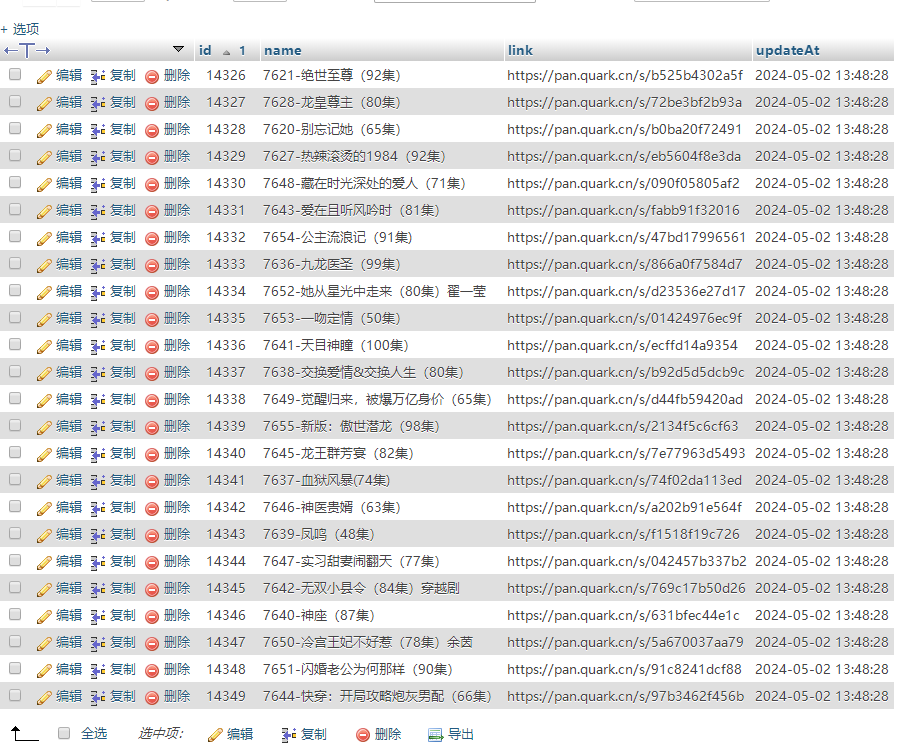This screenshot has height=753, width=897.
Task: Click the pencil edit icon for row 14336
Action: (x=44, y=346)
